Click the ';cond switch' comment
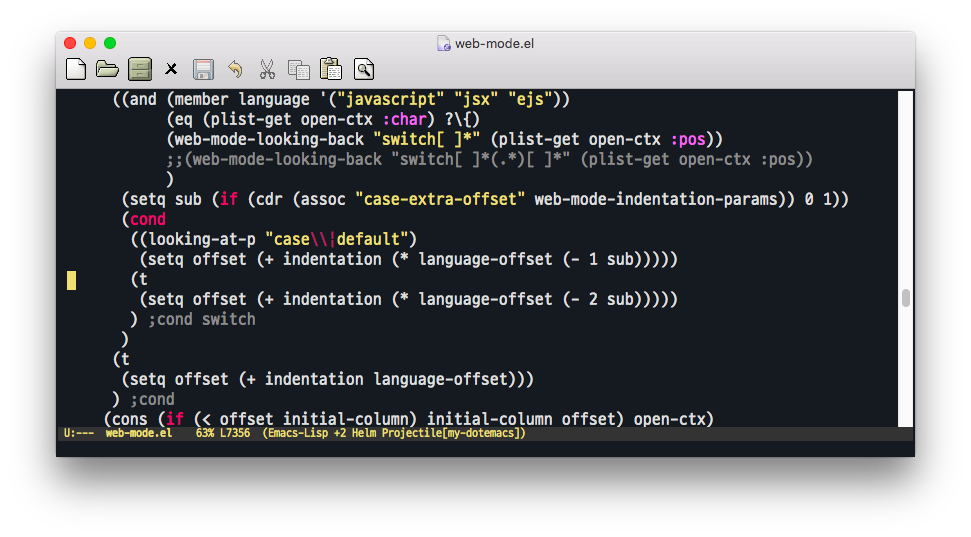The width and height of the screenshot is (971, 537). click(201, 320)
